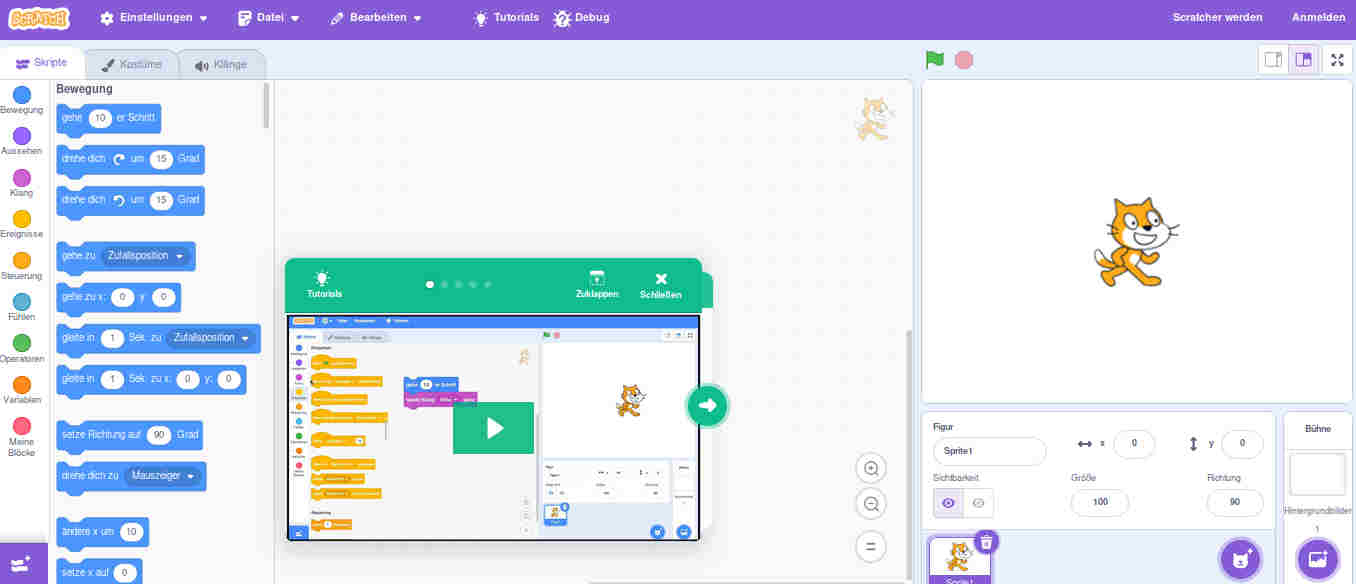
Task: Select the Sprite1 thumbnail
Action: (960, 561)
